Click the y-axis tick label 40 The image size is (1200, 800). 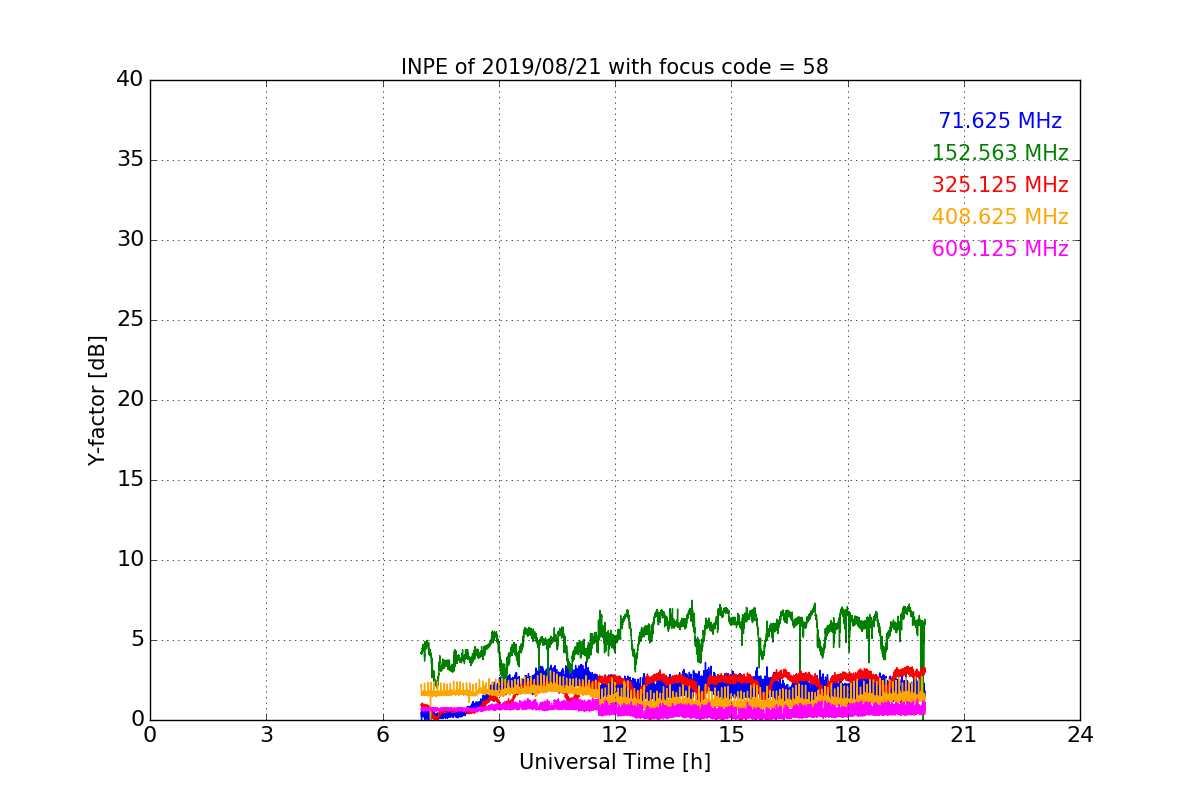point(130,80)
